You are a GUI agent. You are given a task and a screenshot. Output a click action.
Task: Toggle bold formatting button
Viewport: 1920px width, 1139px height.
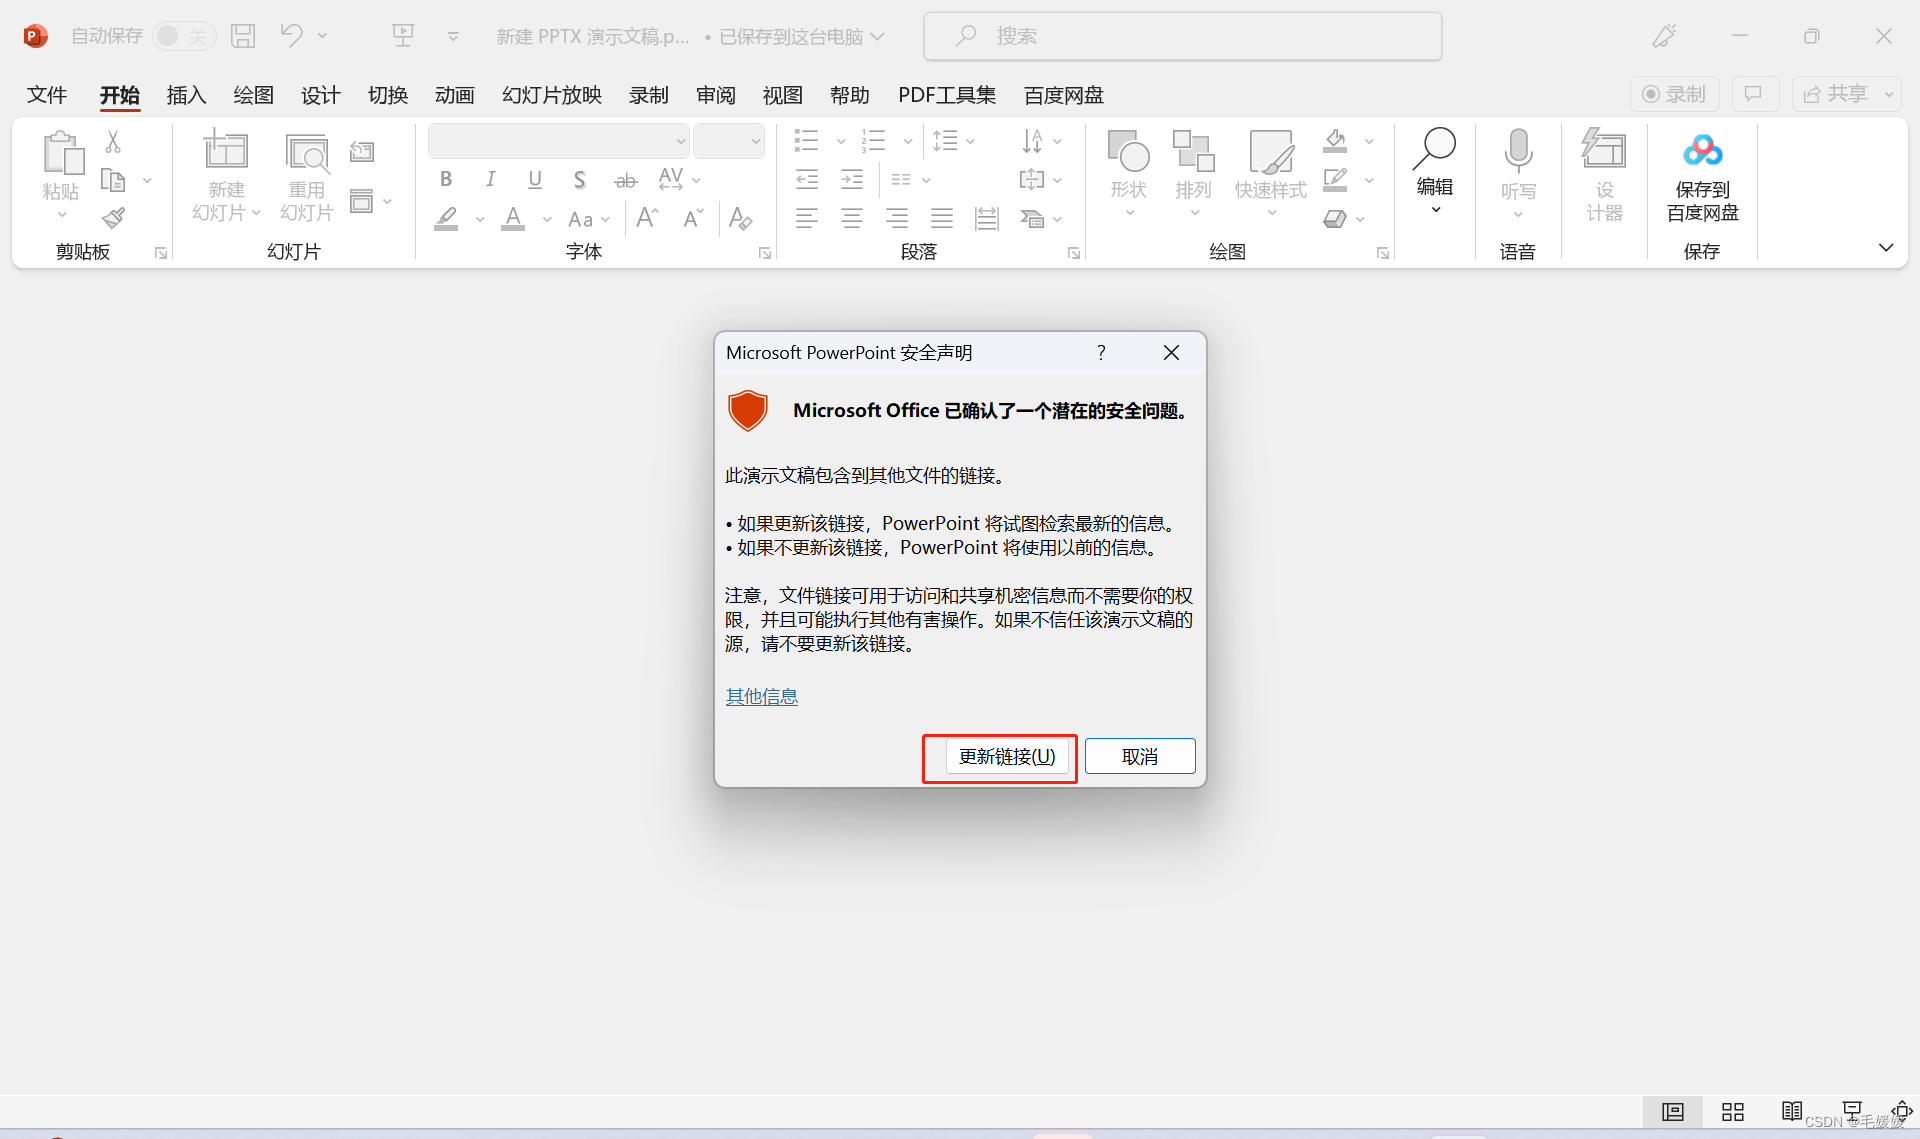[446, 179]
